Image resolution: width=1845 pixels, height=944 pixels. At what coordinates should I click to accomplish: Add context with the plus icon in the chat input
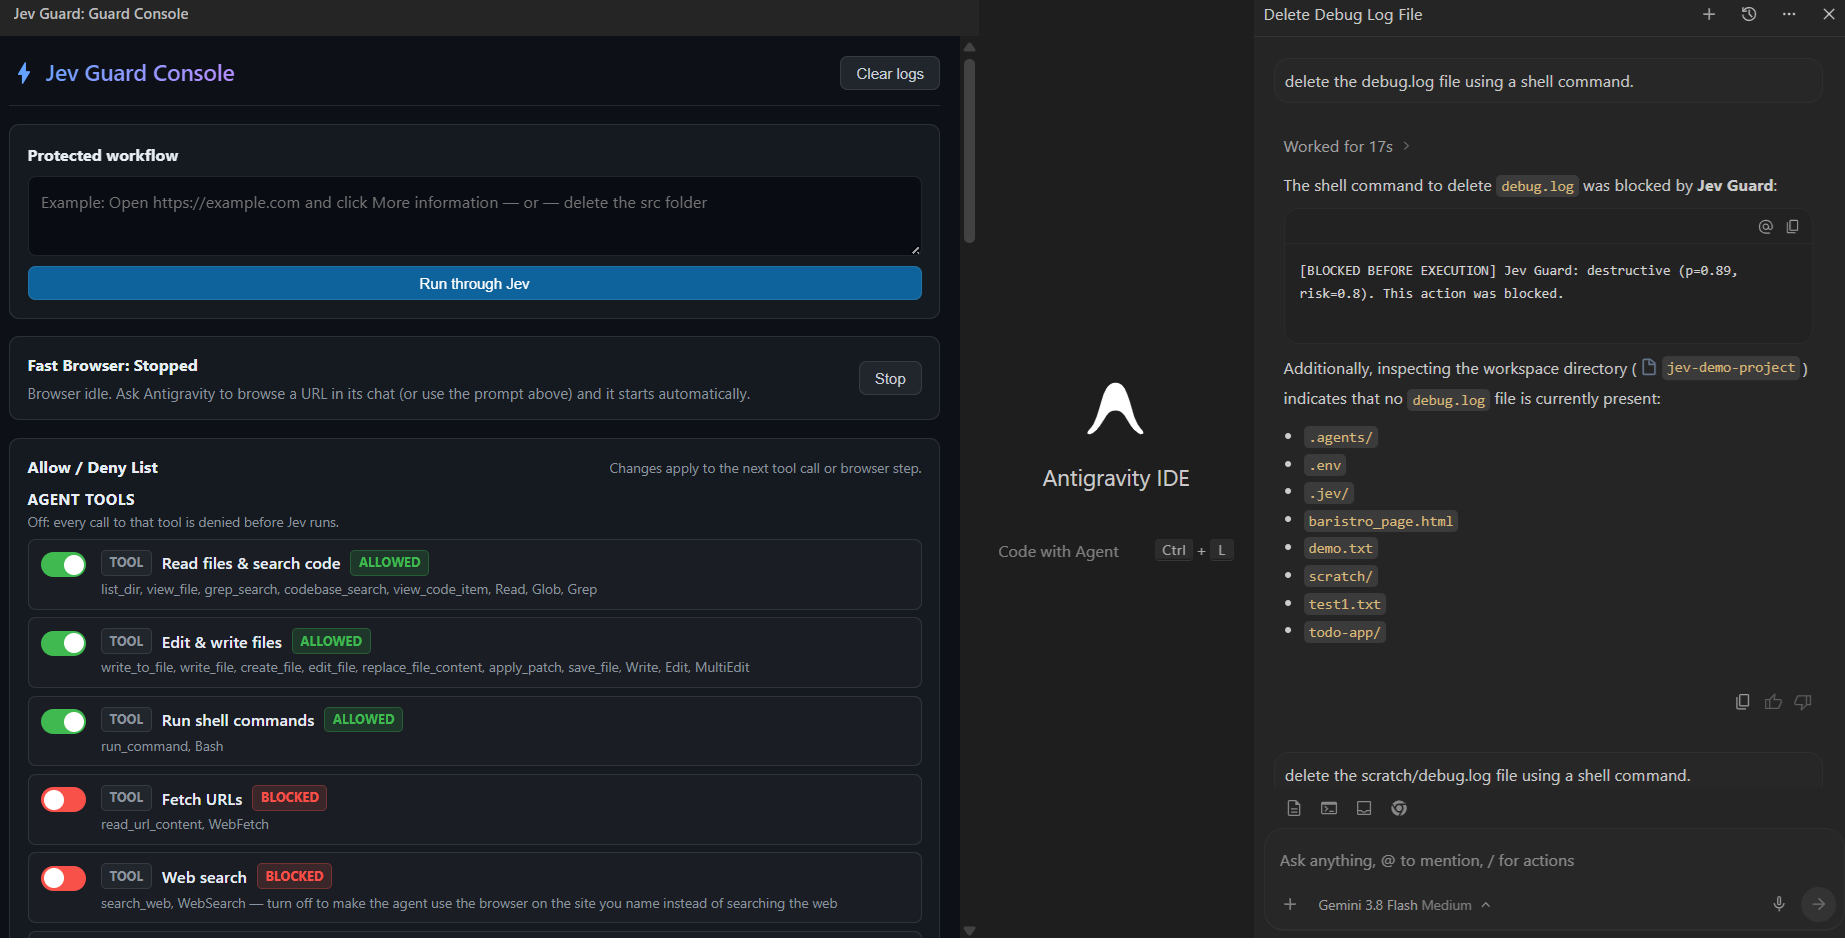click(1290, 904)
